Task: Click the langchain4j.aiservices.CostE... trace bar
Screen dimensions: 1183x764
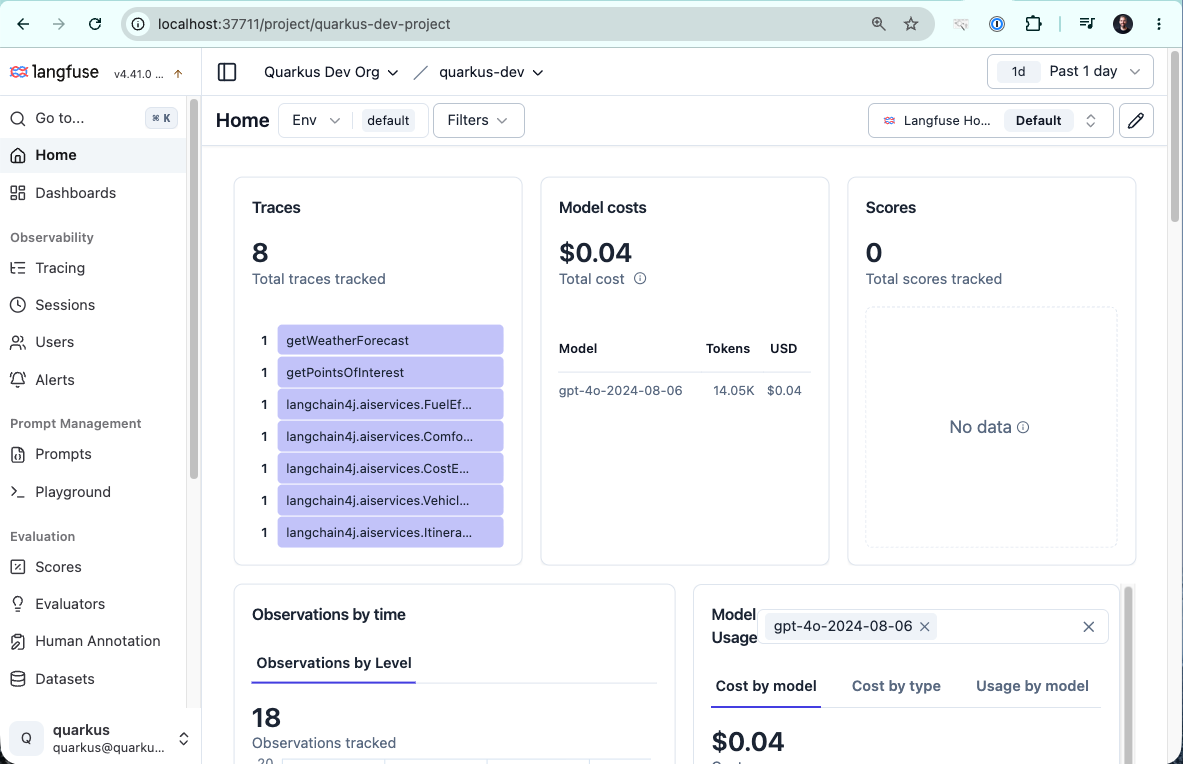Action: [390, 468]
